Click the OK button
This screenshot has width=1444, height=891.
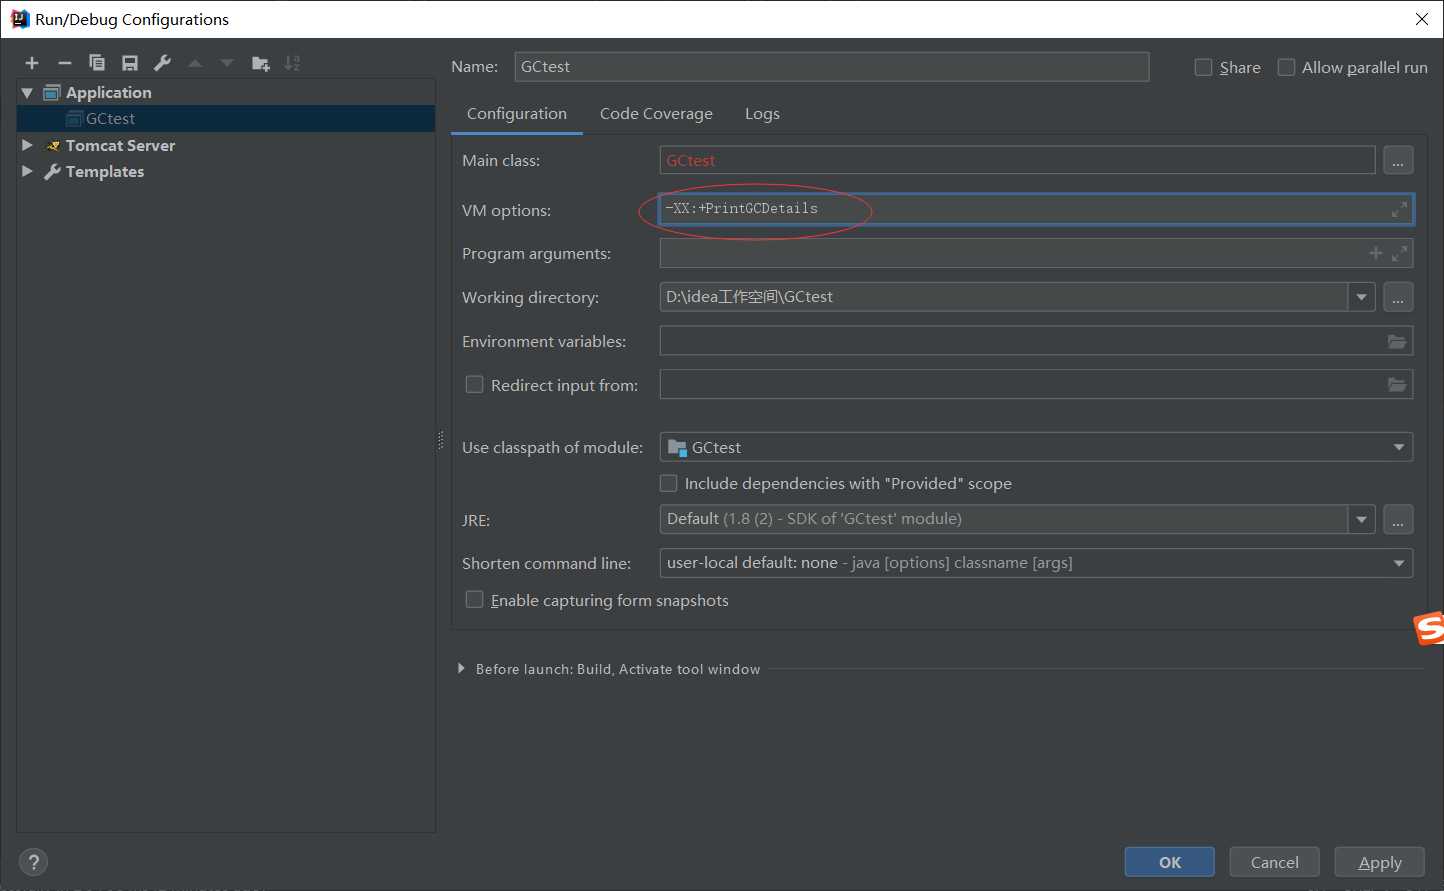(1170, 862)
